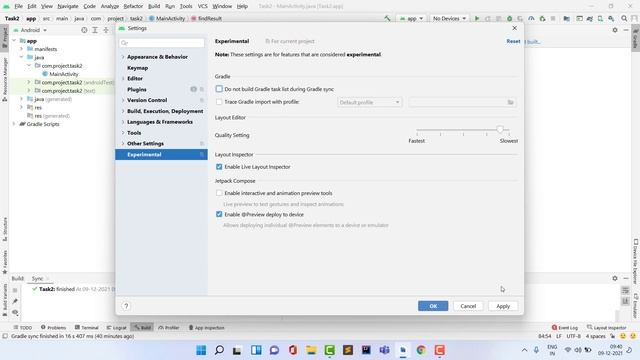This screenshot has width=640, height=360.
Task: Click the green Run app icon
Action: click(477, 18)
